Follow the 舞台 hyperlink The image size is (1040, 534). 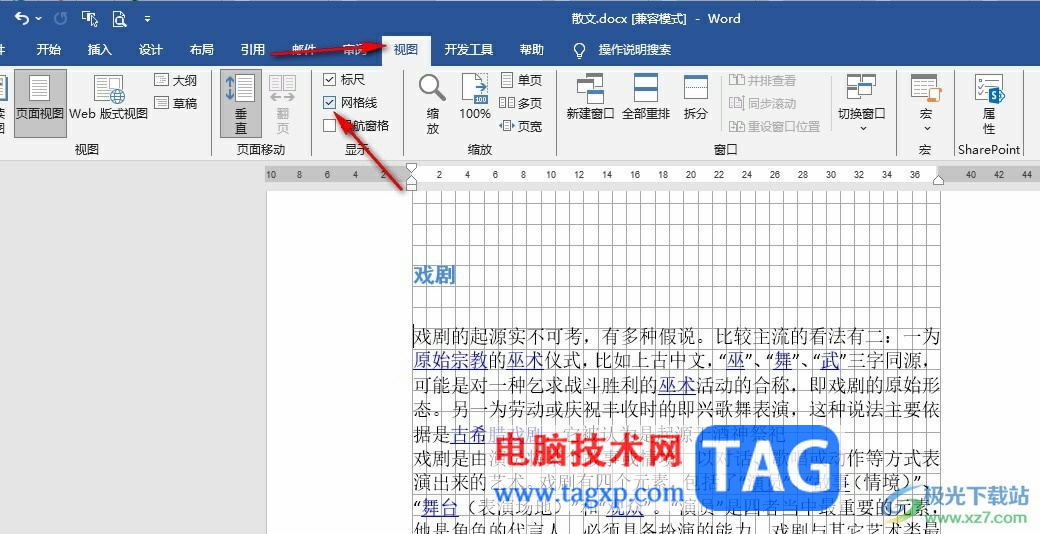click(440, 507)
